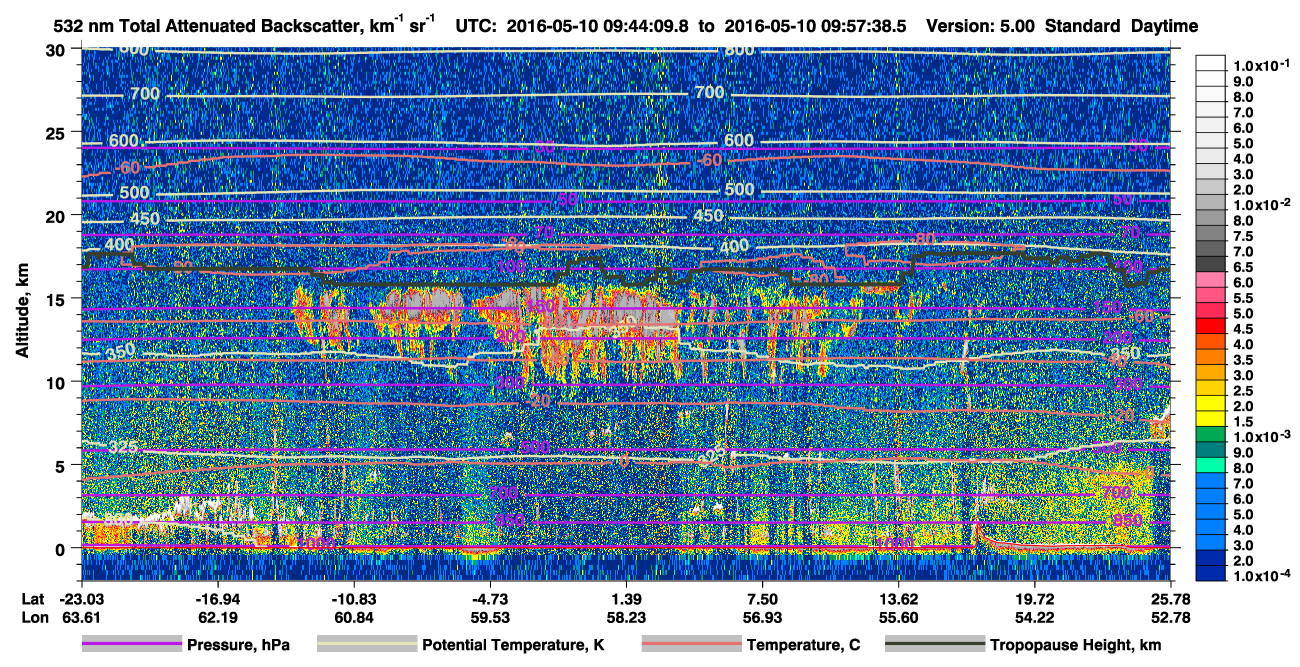Click the dark Tropopause Height legend line

point(935,645)
